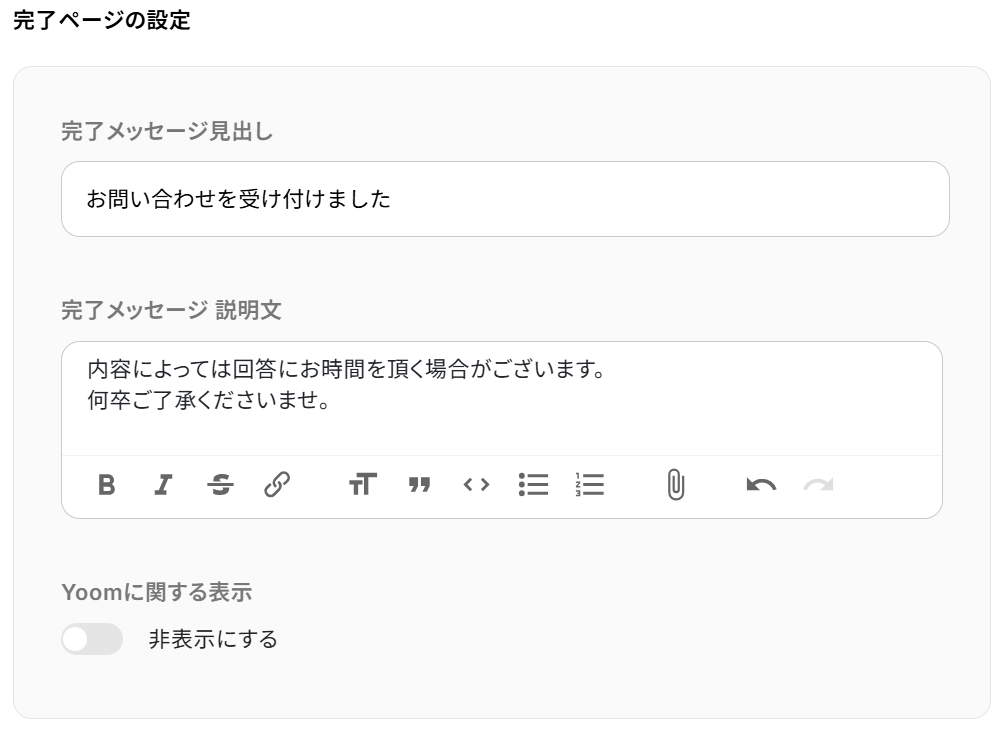Undo the last edit
This screenshot has height=731, width=1000.
point(761,485)
